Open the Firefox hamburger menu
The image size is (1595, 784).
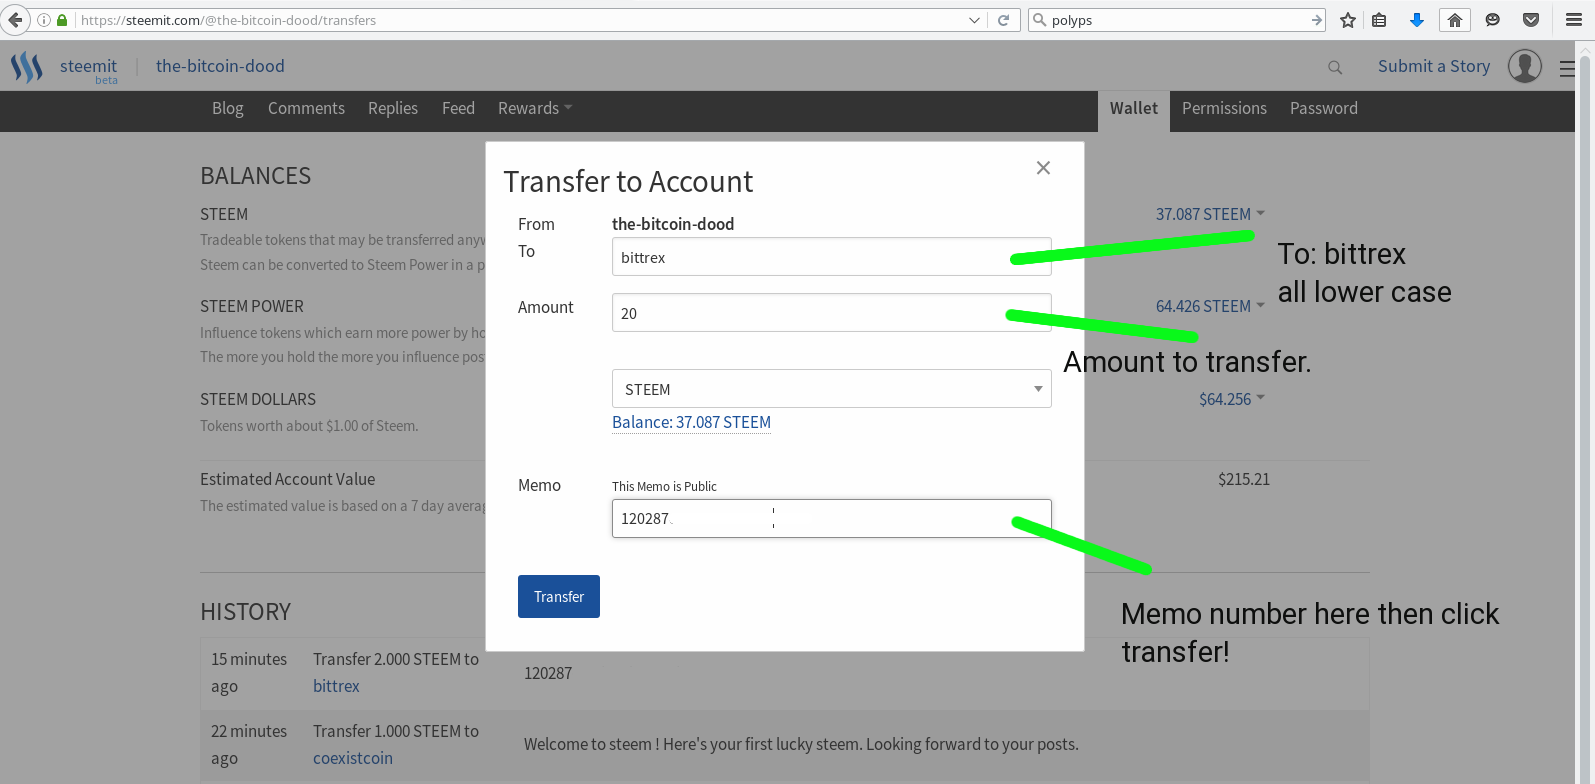point(1573,20)
